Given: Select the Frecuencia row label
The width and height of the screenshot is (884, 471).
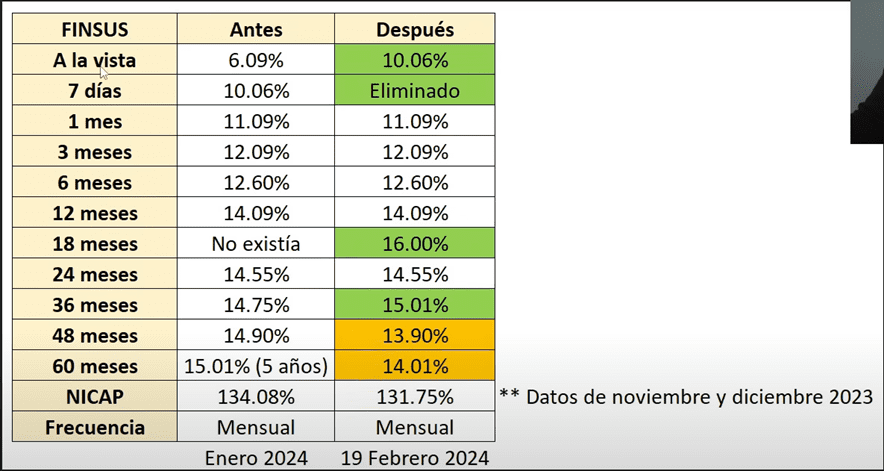Looking at the screenshot, I should click(95, 427).
